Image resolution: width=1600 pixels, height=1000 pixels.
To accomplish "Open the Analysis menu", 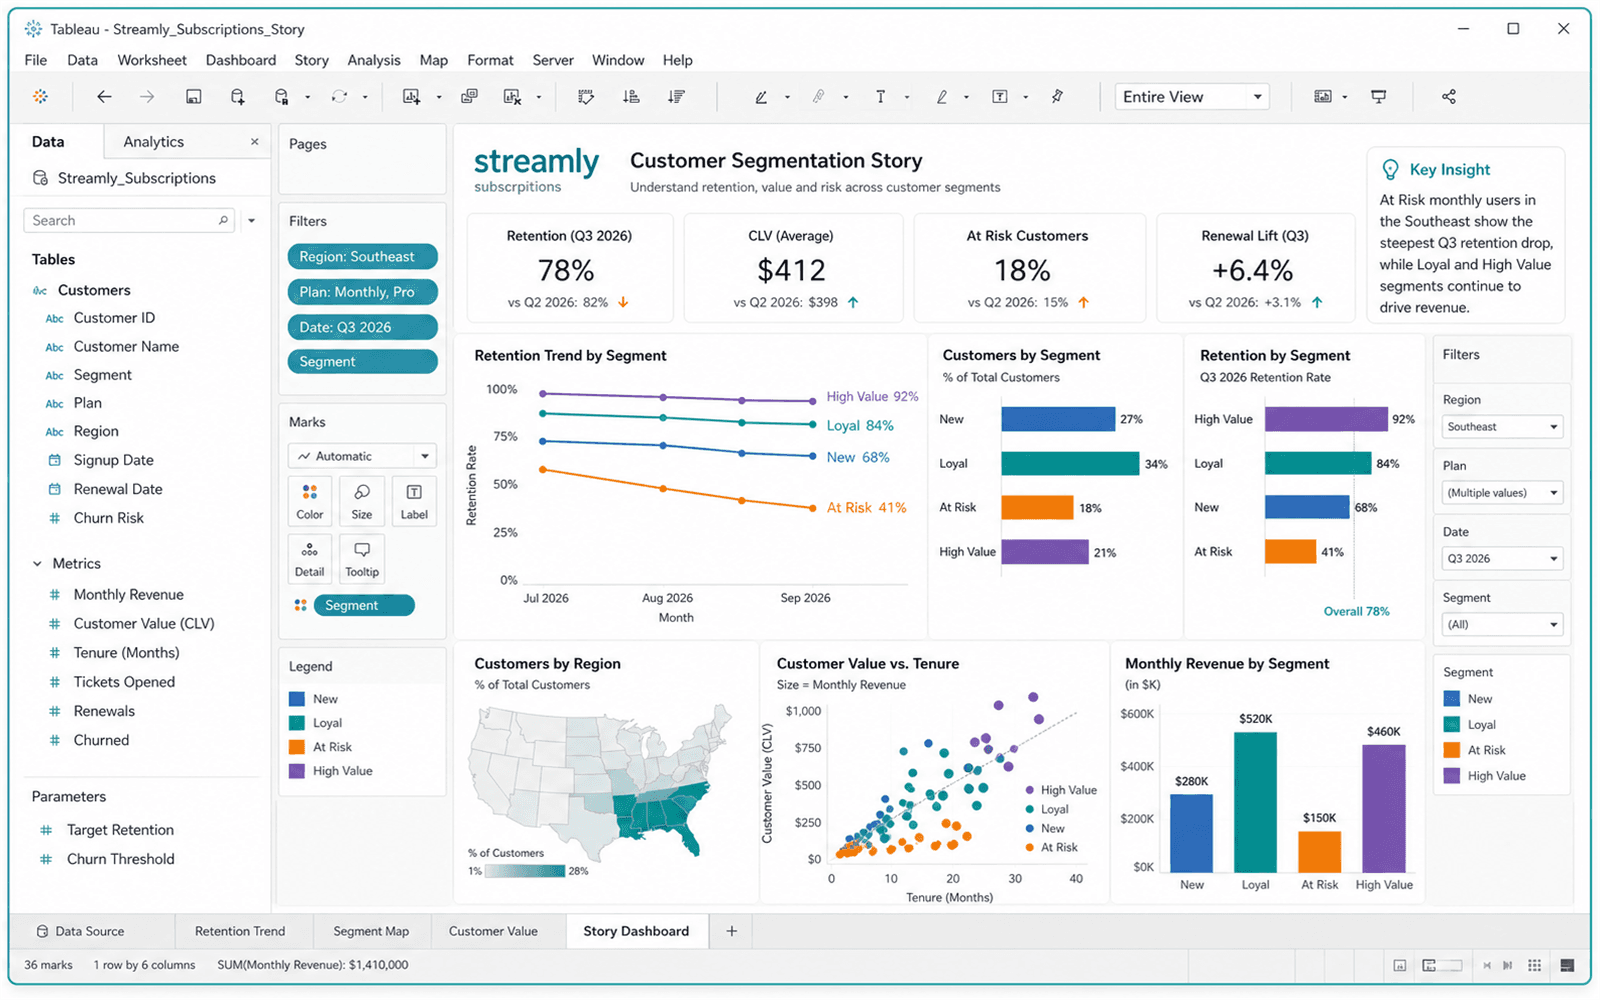I will tap(374, 60).
